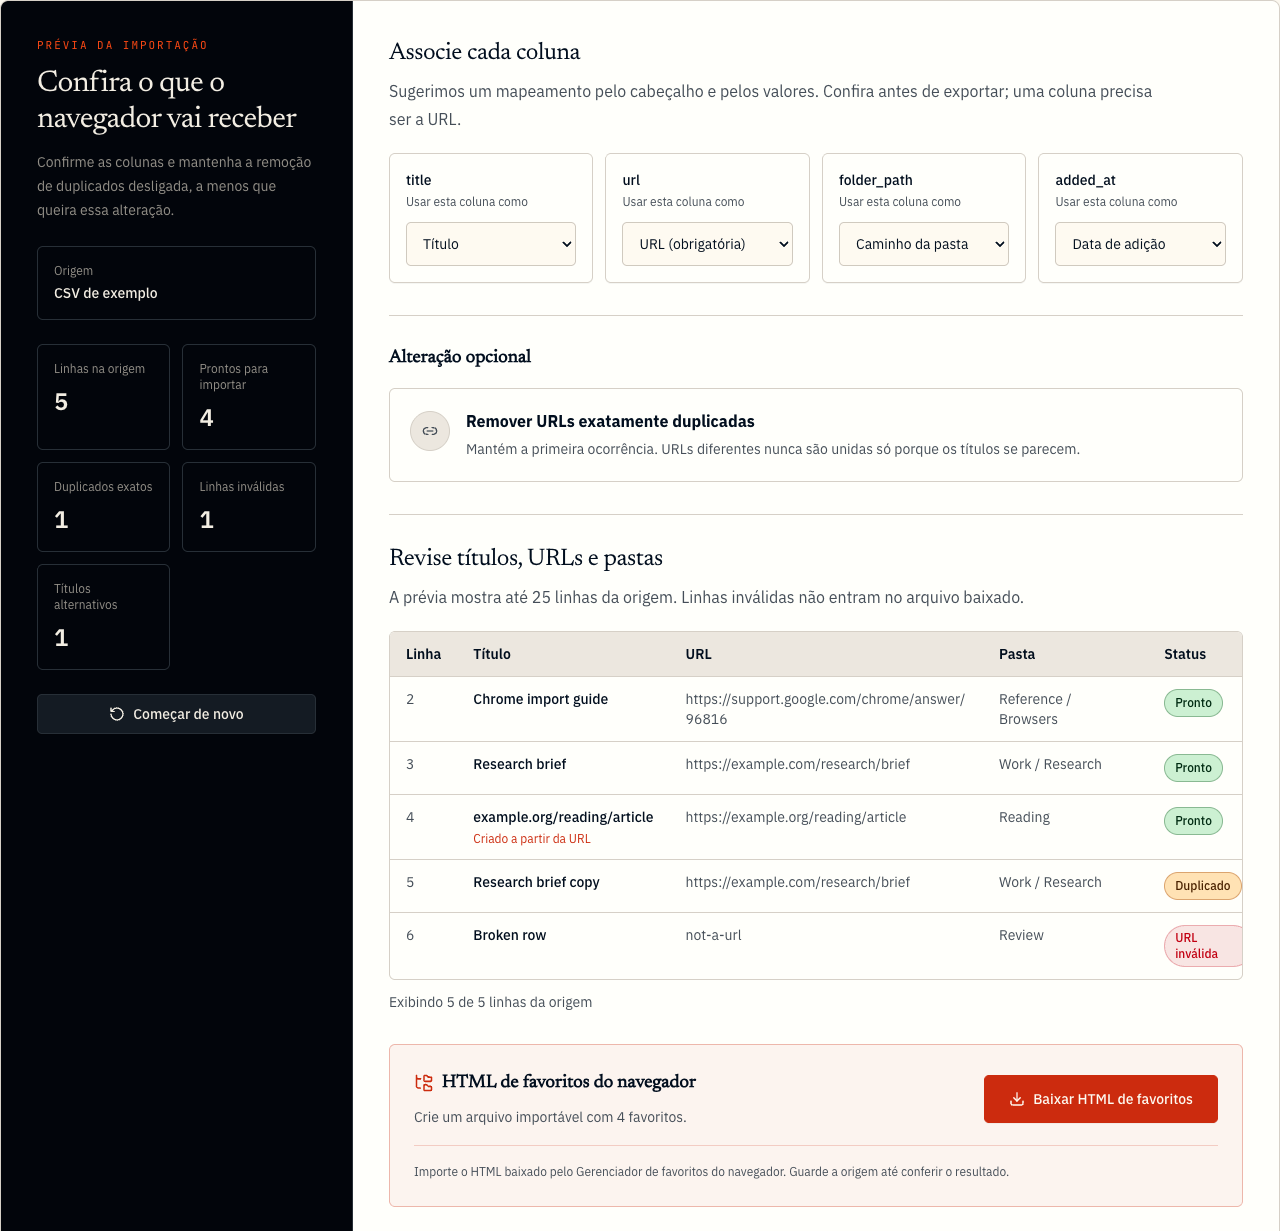Click the https://example.org/reading/article URL cell

click(x=796, y=817)
